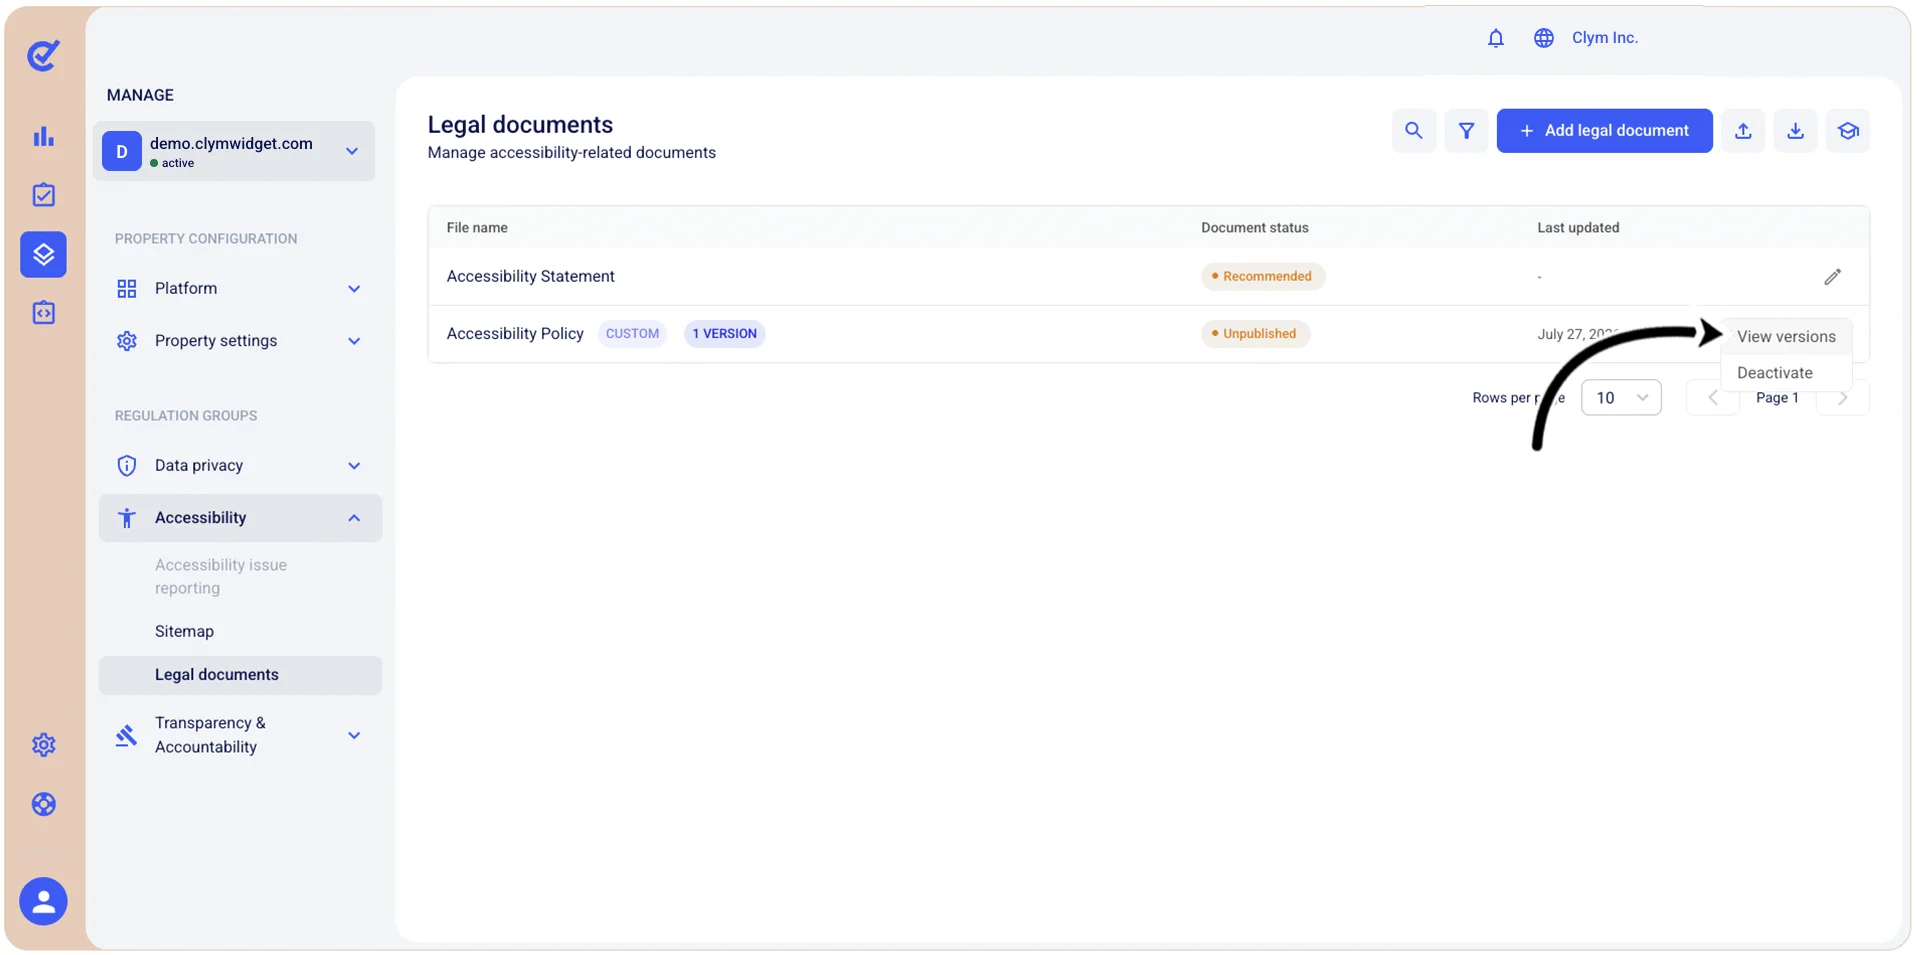Image resolution: width=1917 pixels, height=955 pixels.
Task: Click the Accessibility Statement file name
Action: tap(530, 277)
